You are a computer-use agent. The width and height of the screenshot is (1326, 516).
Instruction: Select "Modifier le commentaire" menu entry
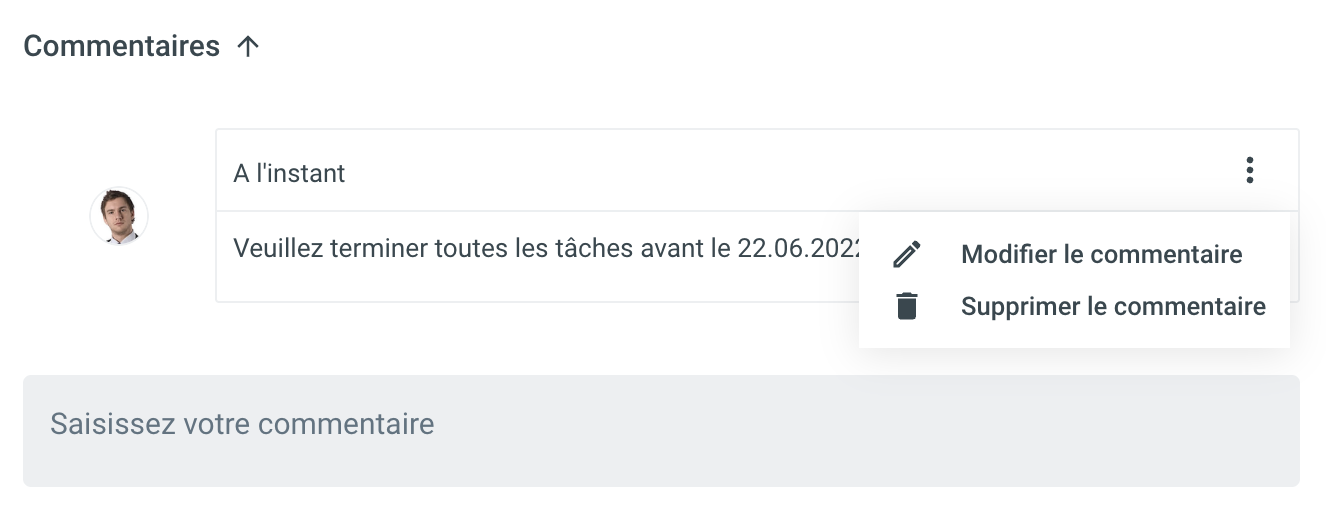pyautogui.click(x=1101, y=254)
